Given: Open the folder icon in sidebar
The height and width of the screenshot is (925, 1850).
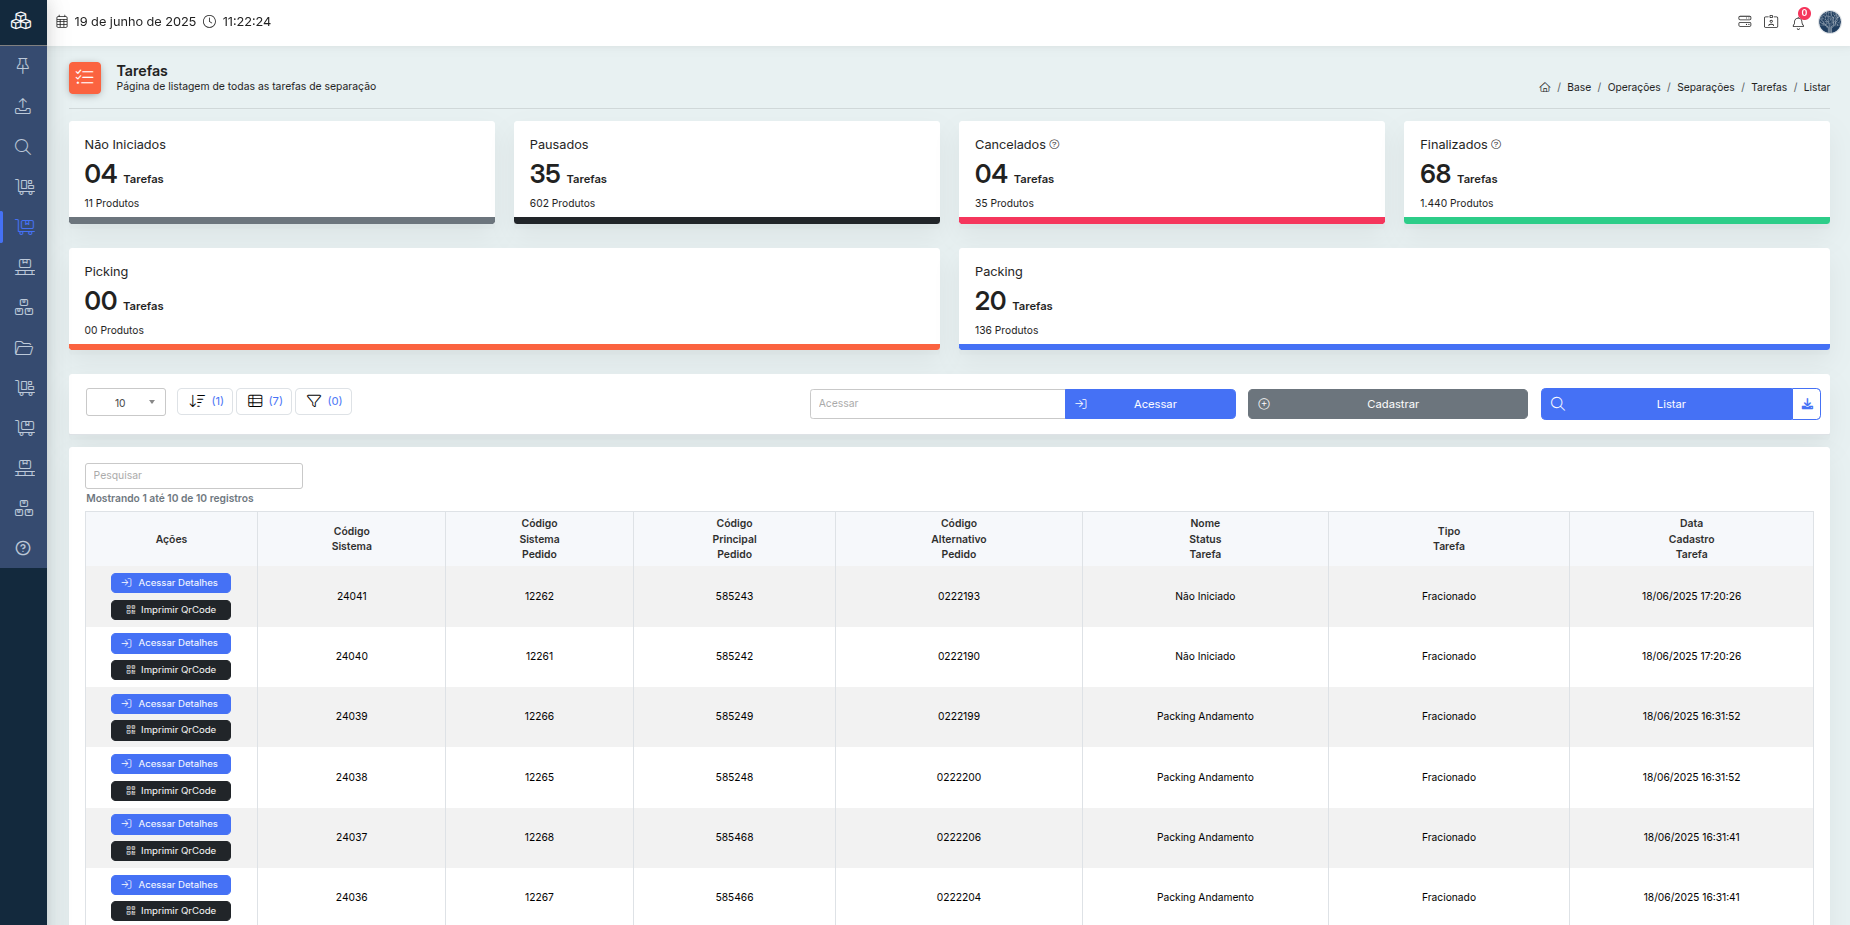Looking at the screenshot, I should click(23, 348).
